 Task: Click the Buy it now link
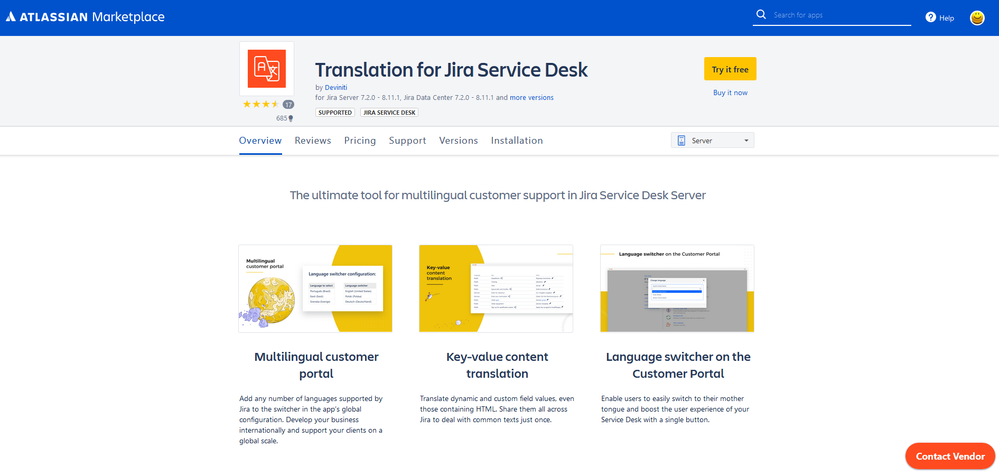pyautogui.click(x=730, y=93)
